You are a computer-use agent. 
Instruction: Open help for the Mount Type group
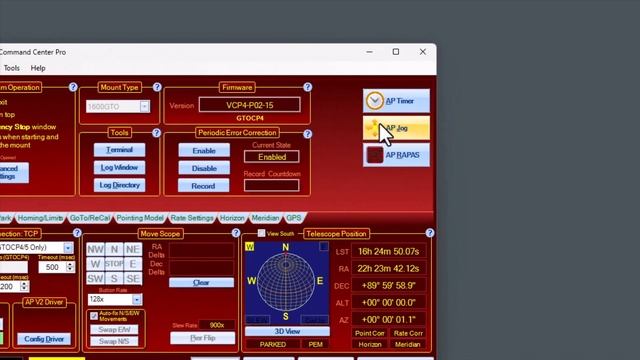click(157, 87)
